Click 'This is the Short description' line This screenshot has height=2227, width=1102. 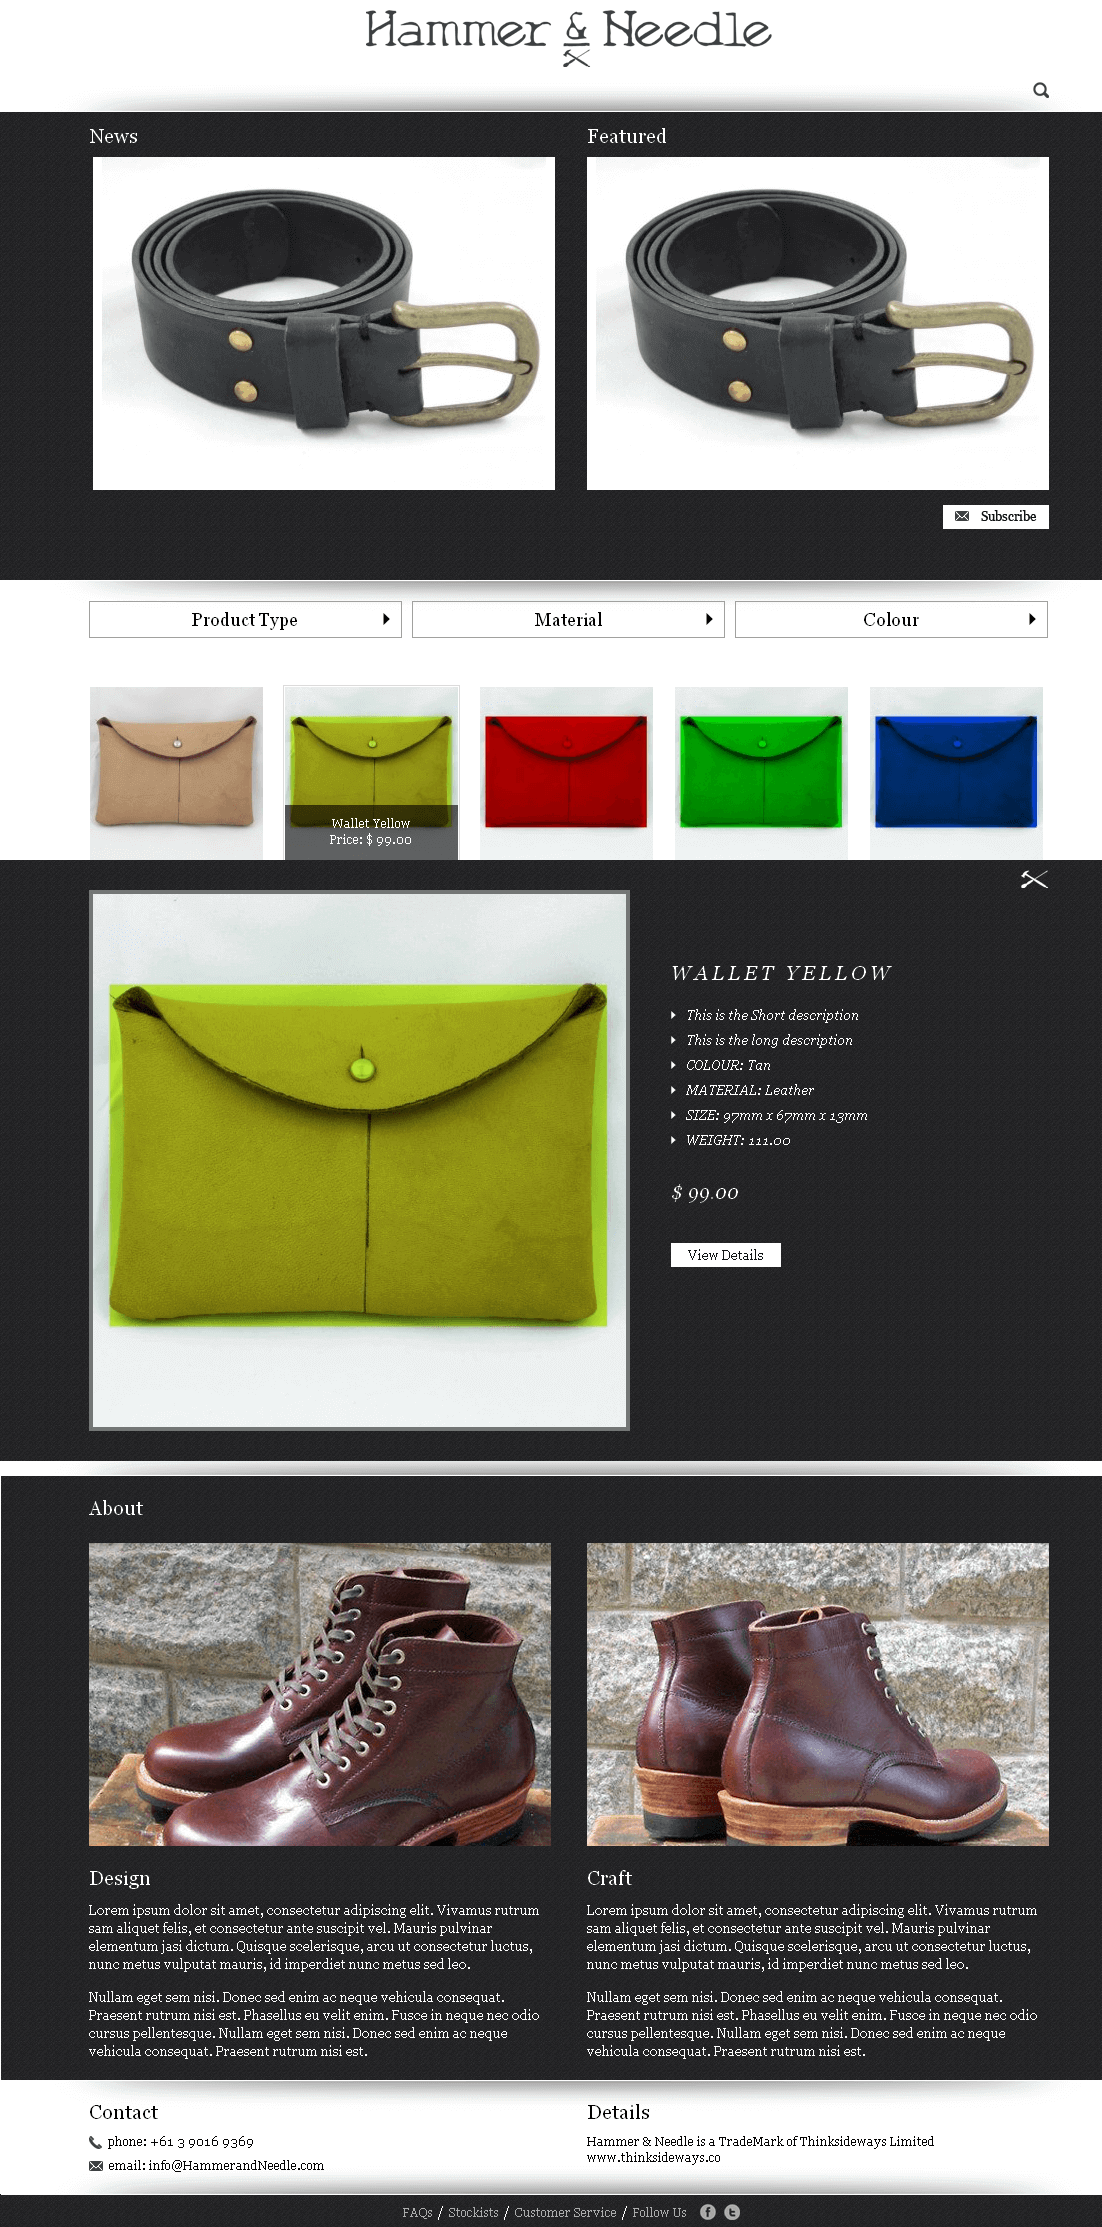tap(772, 1015)
